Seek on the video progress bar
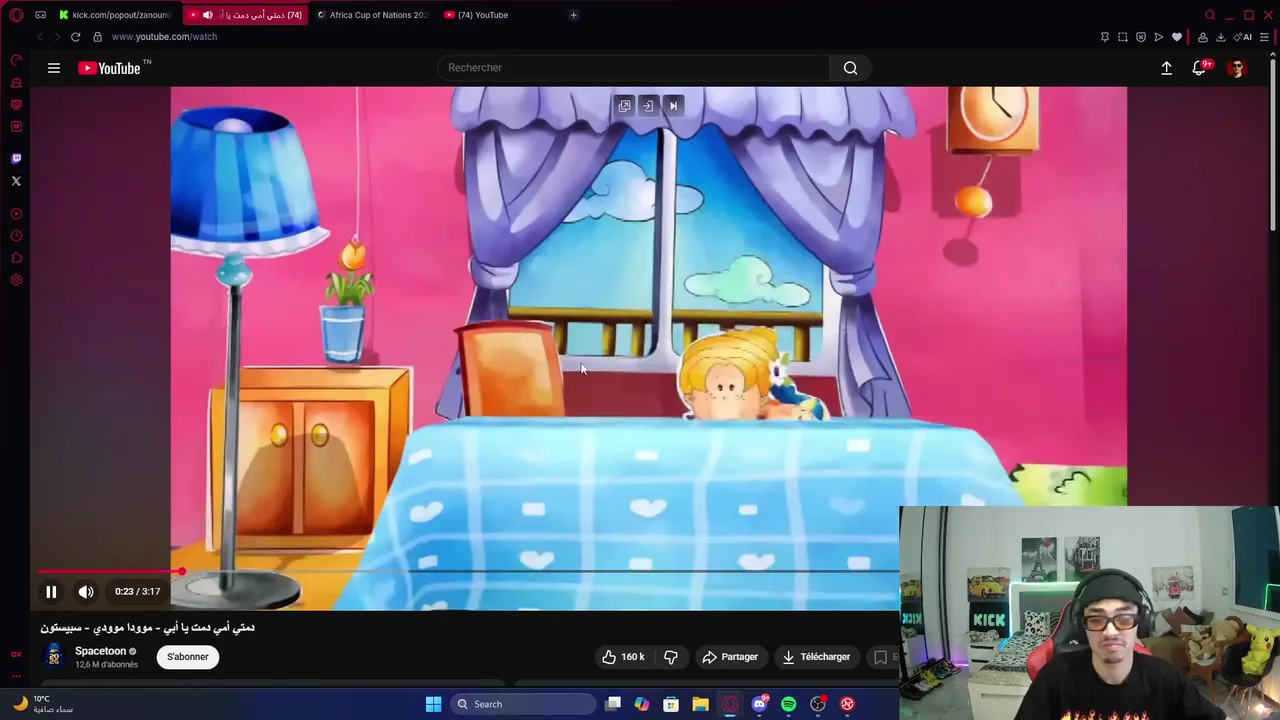 pyautogui.click(x=468, y=572)
